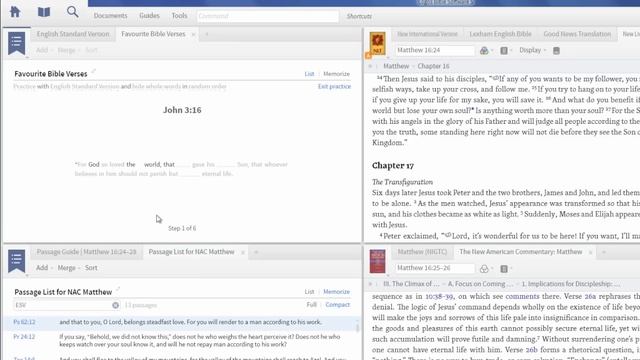Open the Merge dropdown in Favourite Bible Verses panel
The width and height of the screenshot is (640, 360).
[x=69, y=50]
